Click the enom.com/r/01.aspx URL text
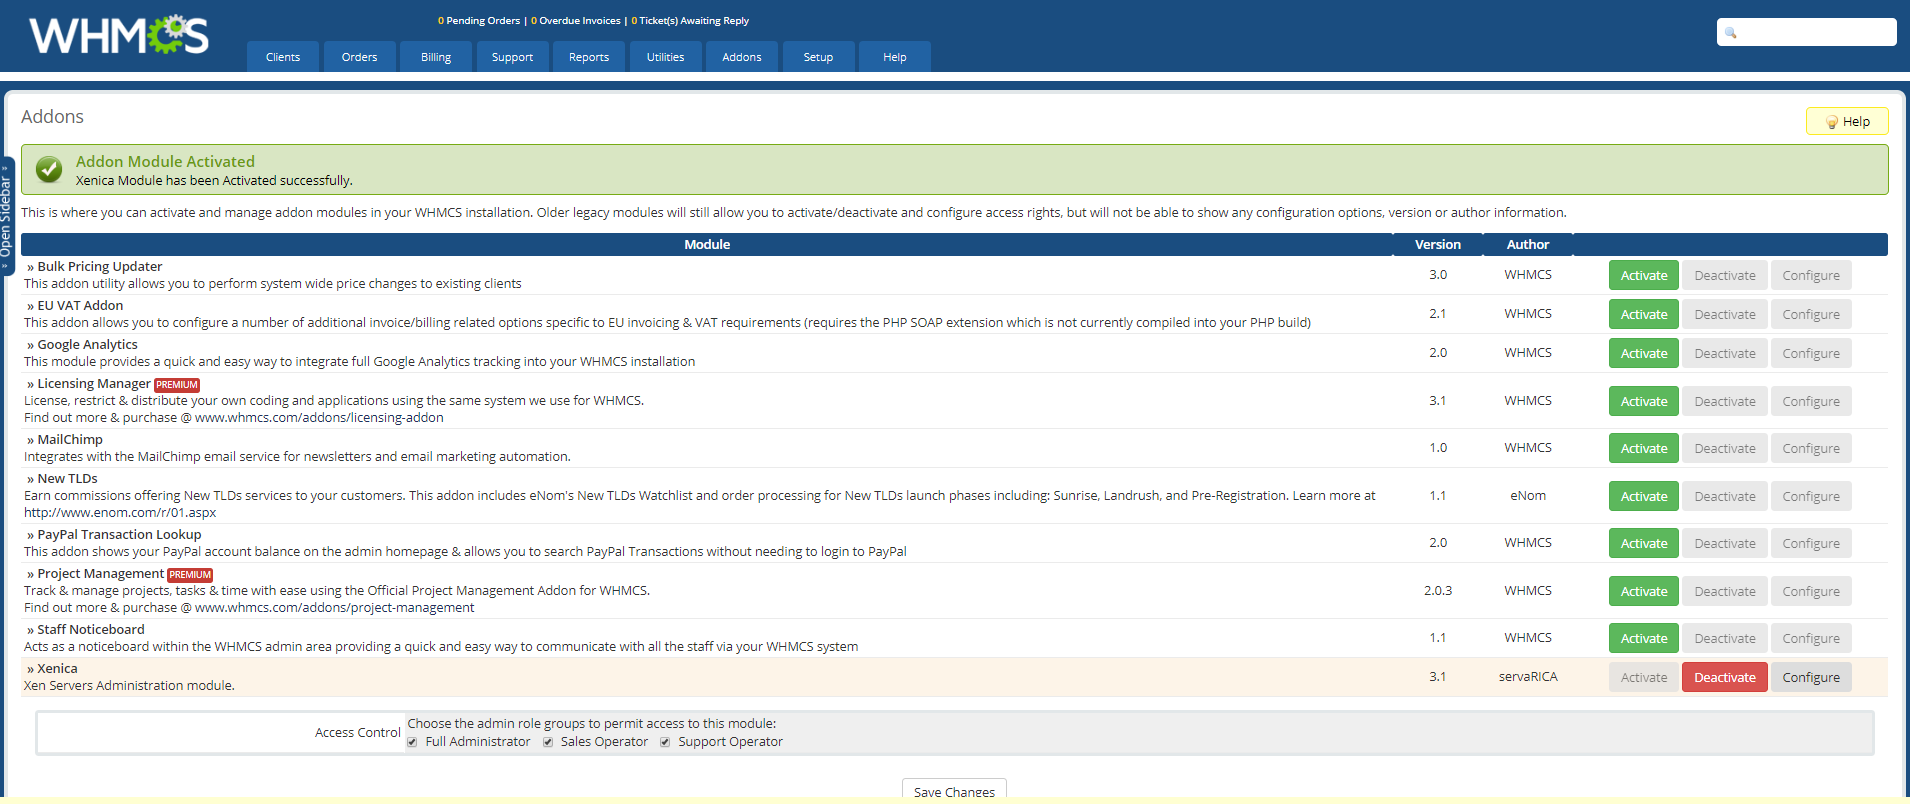The width and height of the screenshot is (1910, 804). pyautogui.click(x=120, y=513)
